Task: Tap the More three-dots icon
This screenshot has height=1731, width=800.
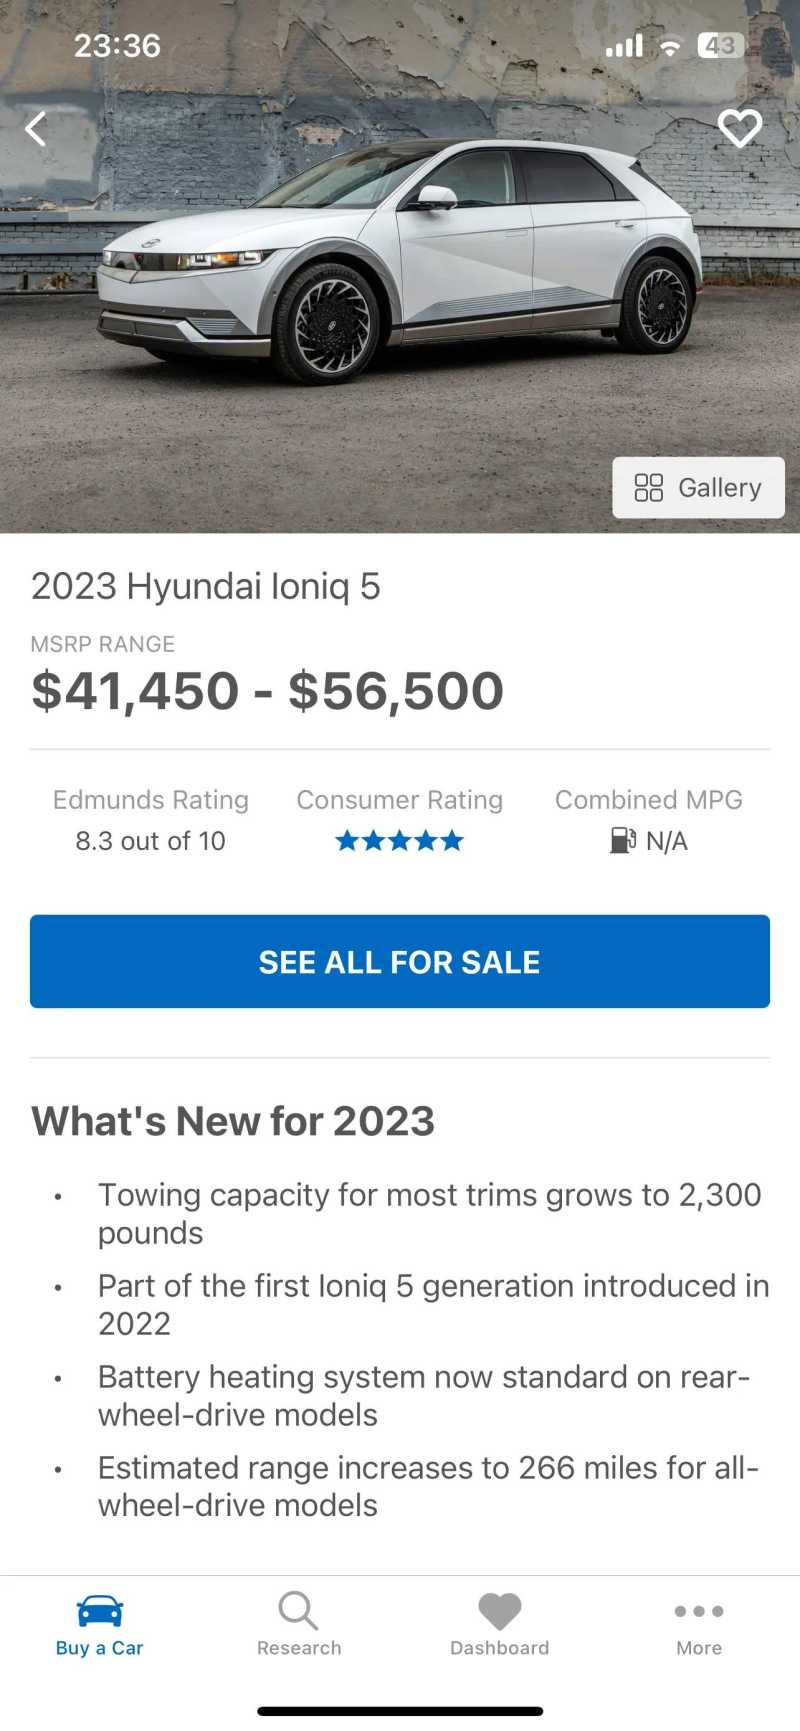Action: [x=699, y=1611]
